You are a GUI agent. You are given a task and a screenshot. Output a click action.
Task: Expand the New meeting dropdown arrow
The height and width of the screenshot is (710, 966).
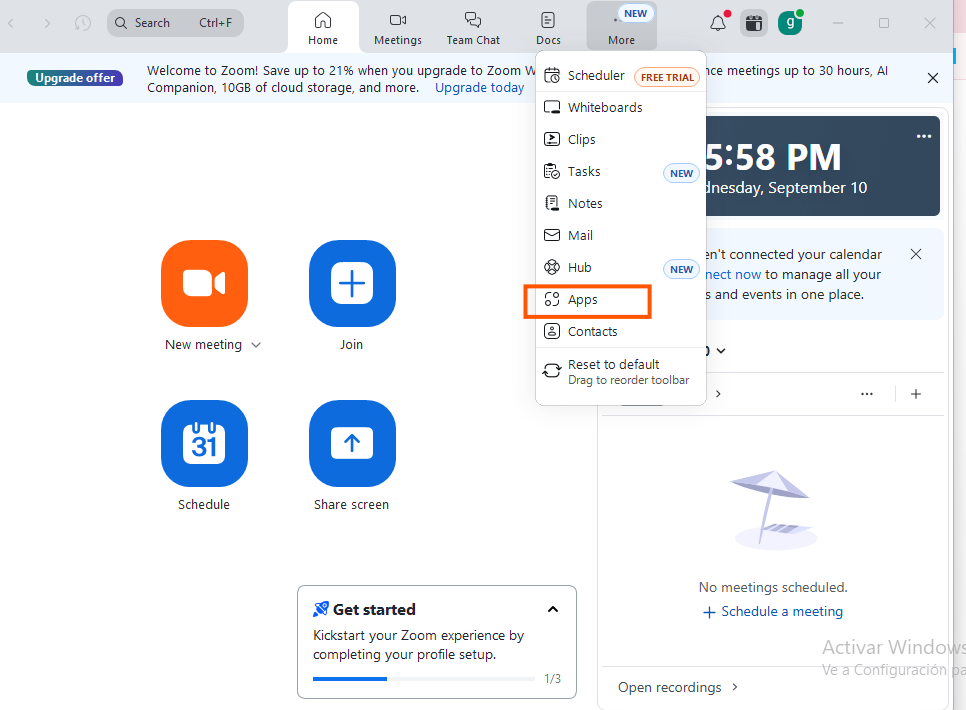(256, 345)
